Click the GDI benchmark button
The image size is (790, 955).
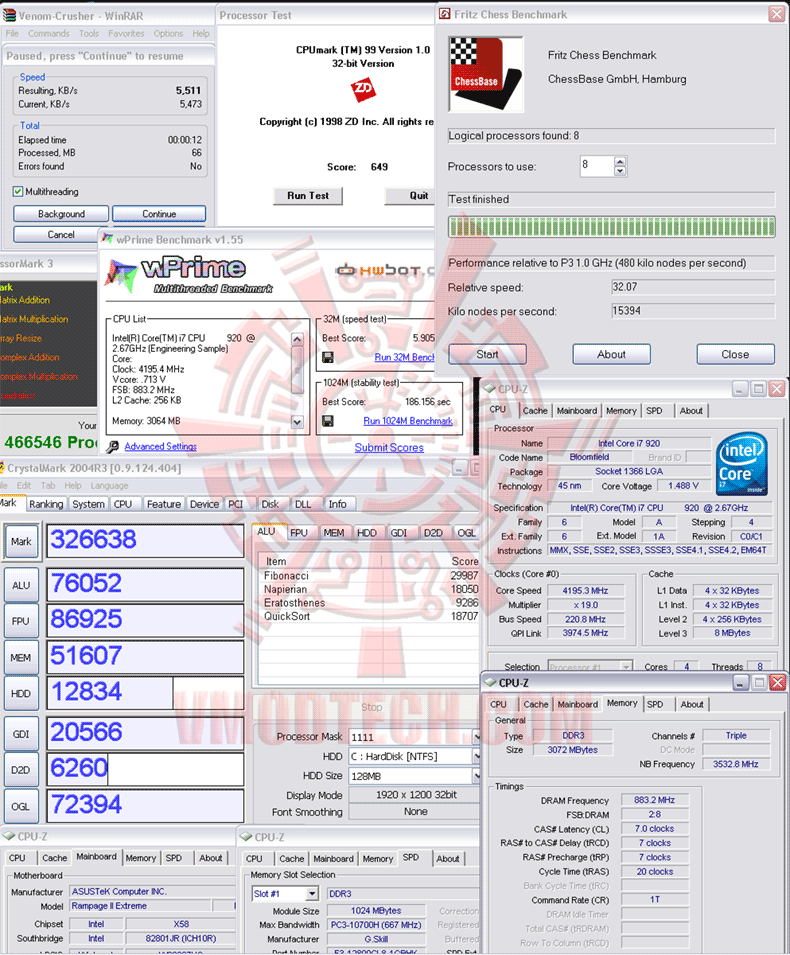coord(21,734)
